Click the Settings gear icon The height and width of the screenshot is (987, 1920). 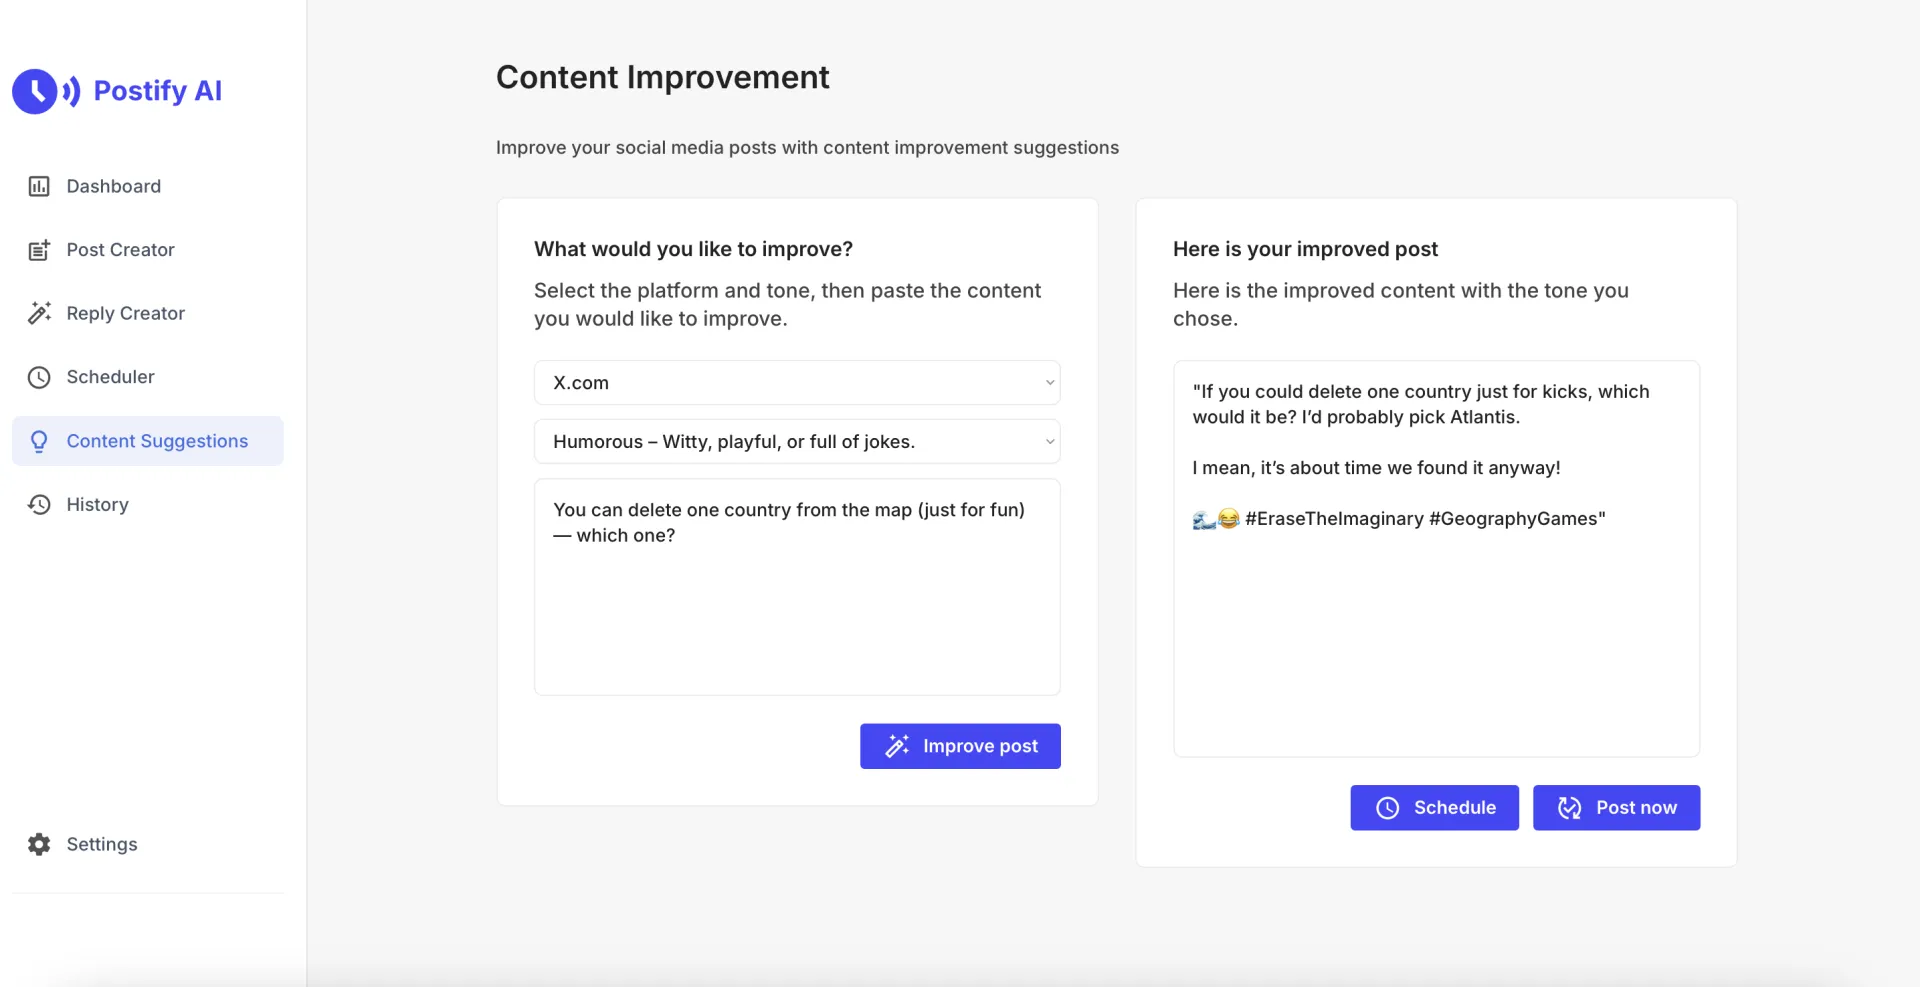39,844
